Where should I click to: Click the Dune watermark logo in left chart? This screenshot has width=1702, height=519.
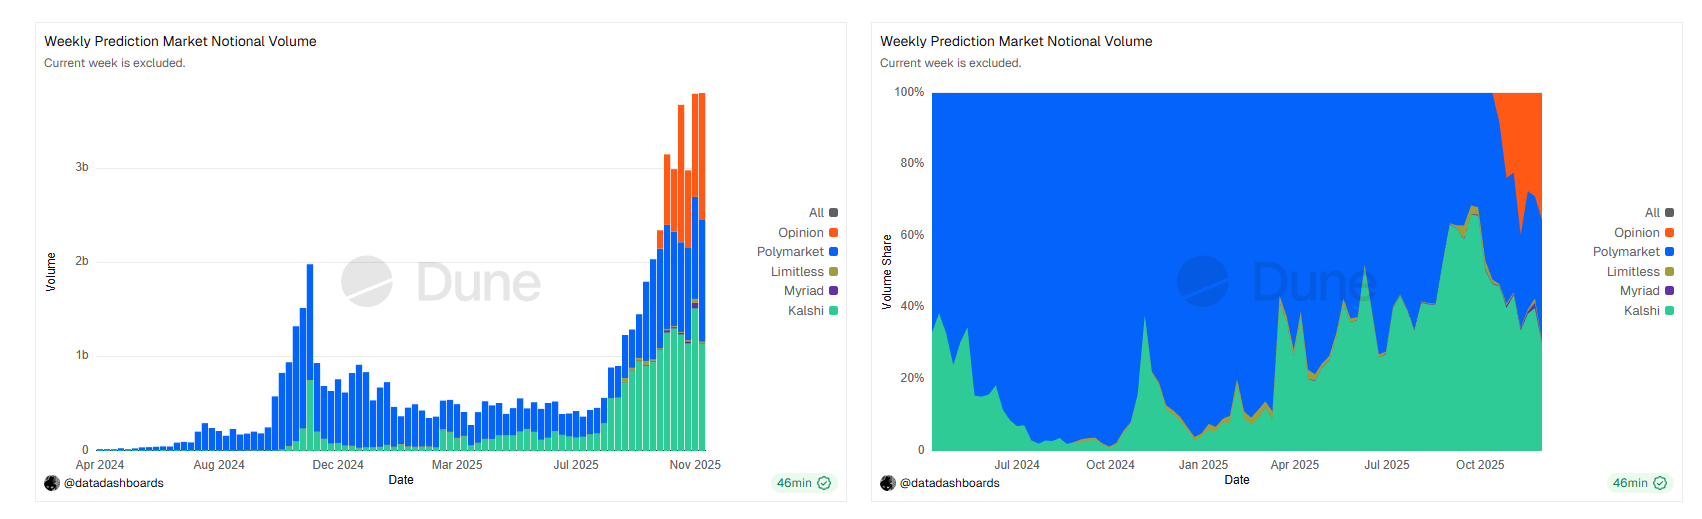[367, 281]
